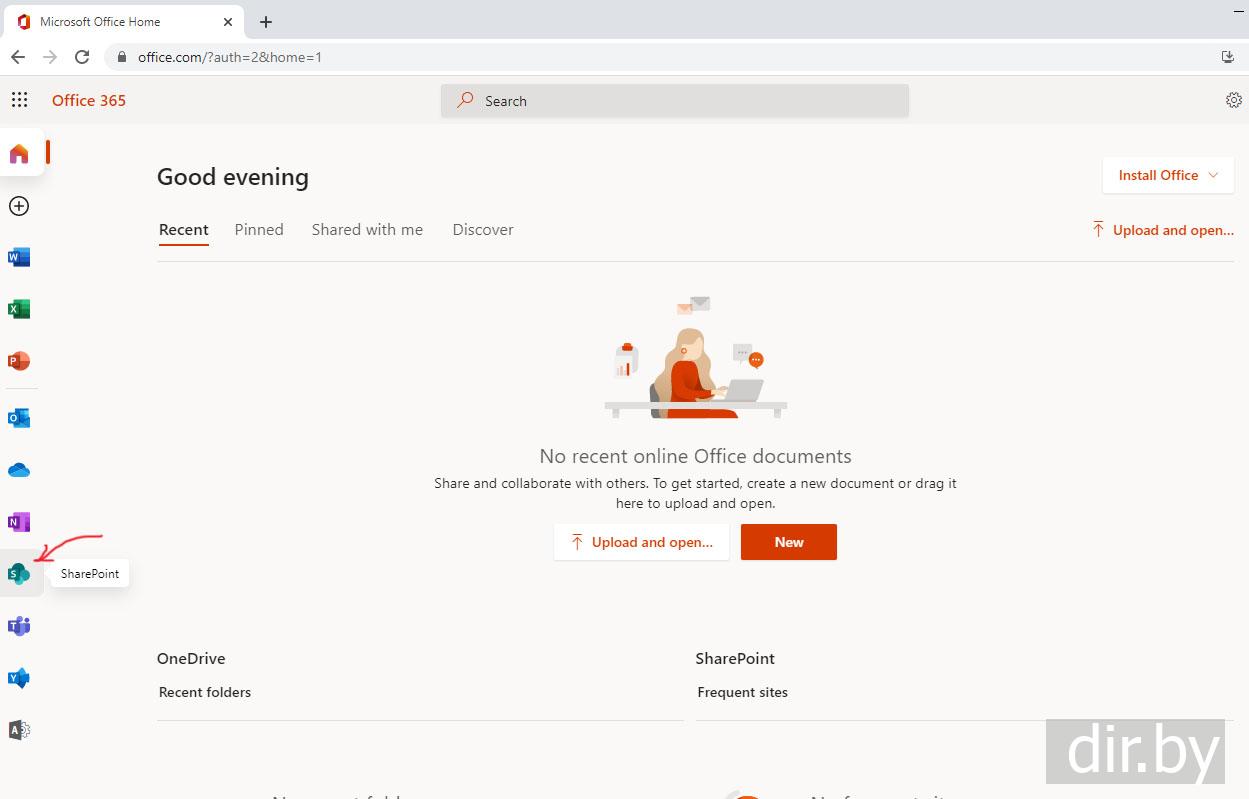
Task: Click the browser download icon
Action: (1228, 57)
